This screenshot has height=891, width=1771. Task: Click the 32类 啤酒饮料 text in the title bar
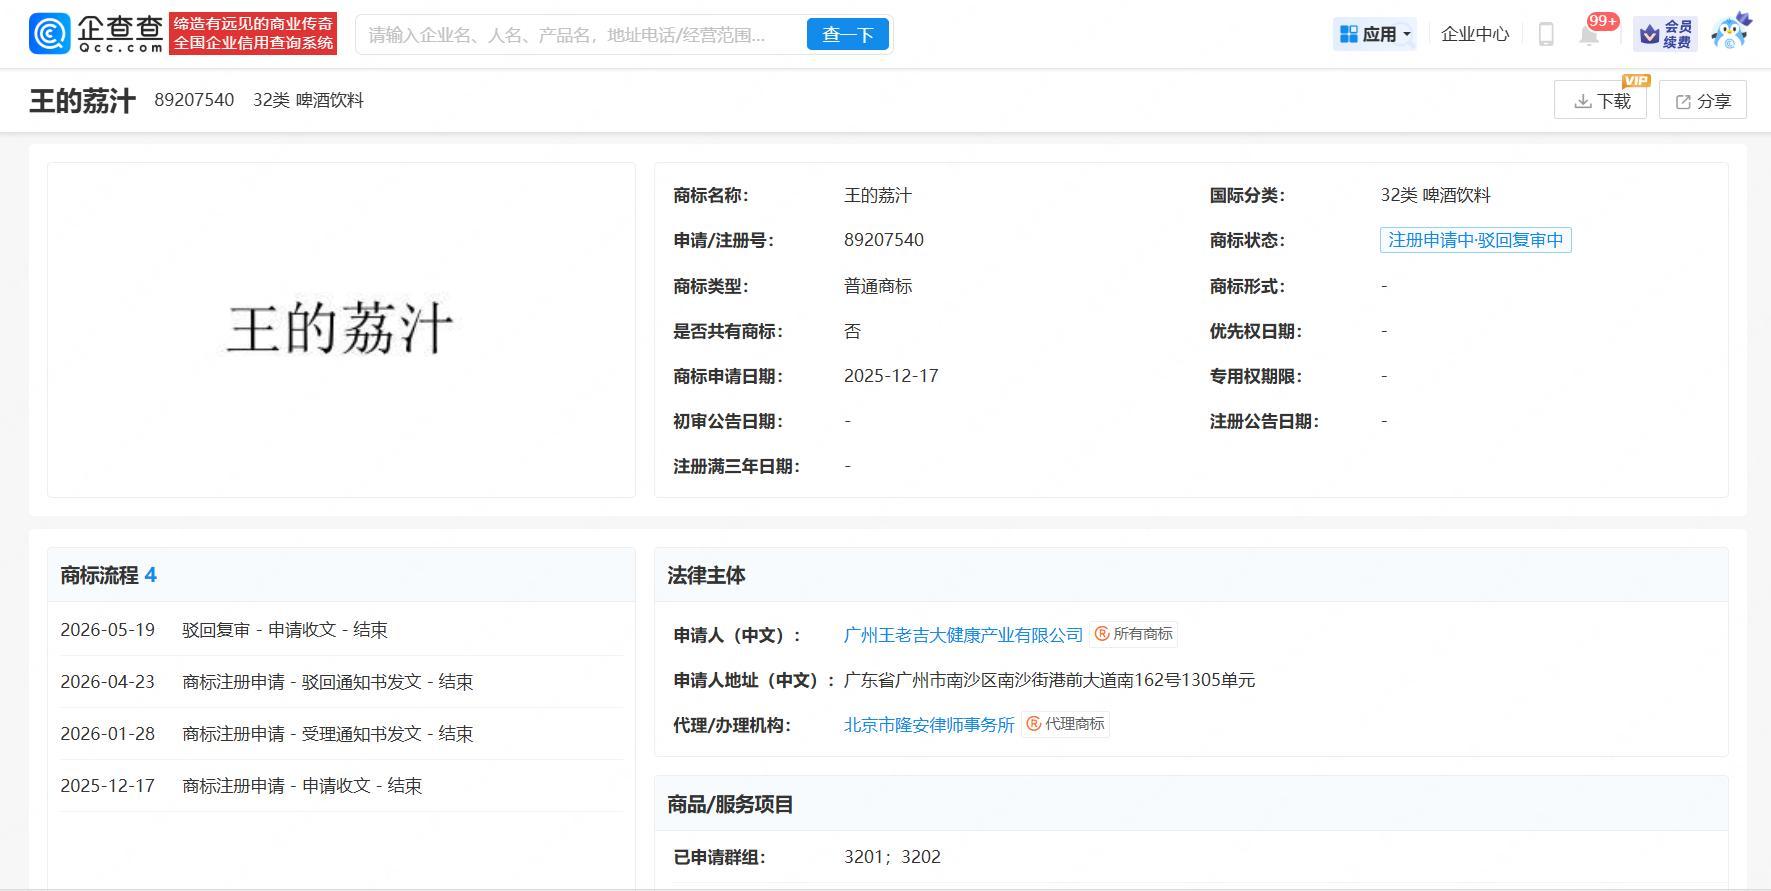(308, 100)
